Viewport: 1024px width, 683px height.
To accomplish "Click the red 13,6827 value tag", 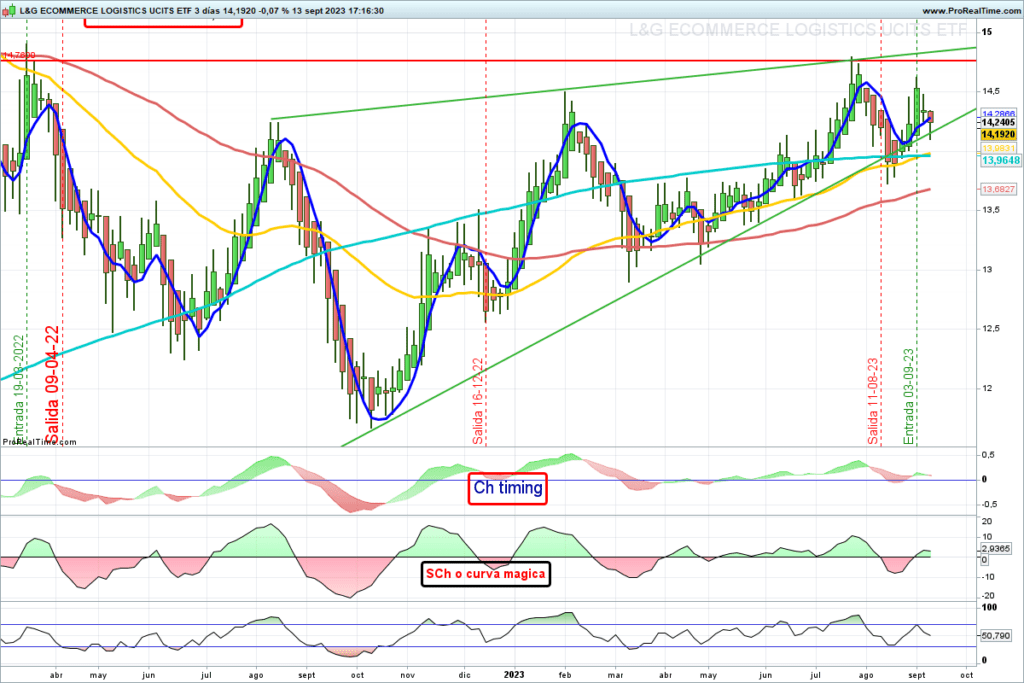I will click(999, 189).
